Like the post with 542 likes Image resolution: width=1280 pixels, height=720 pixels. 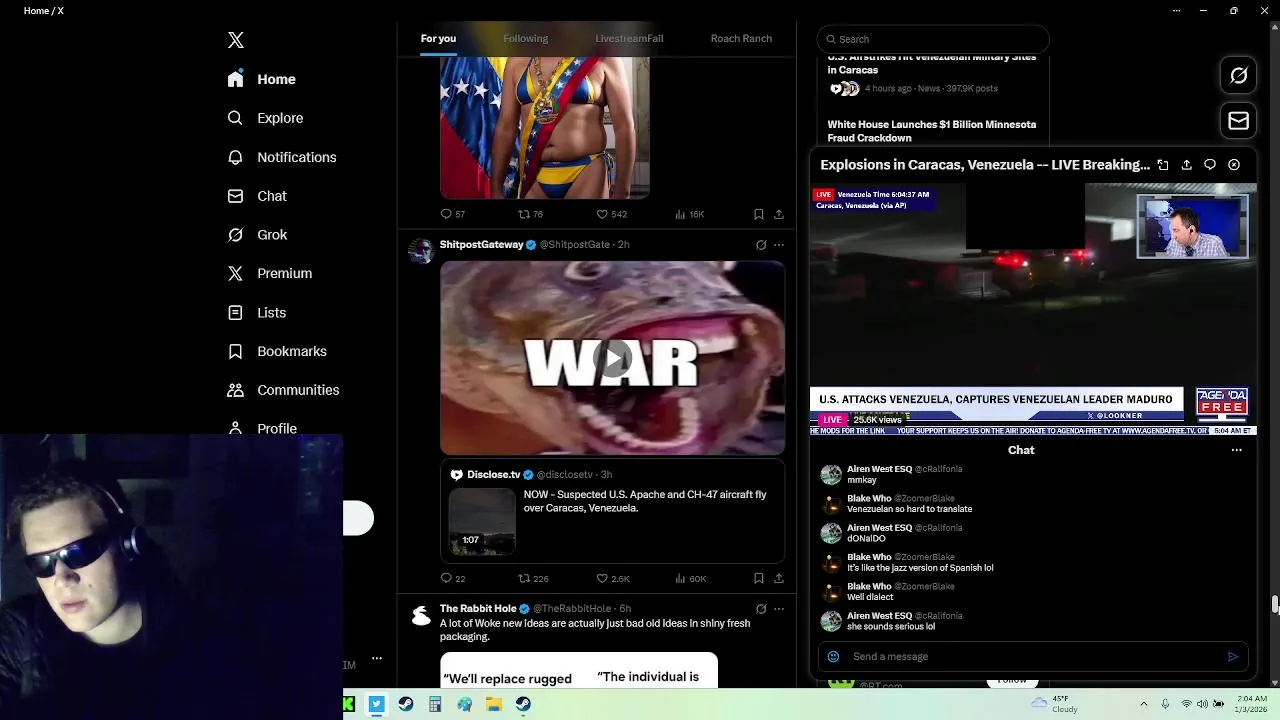(x=611, y=214)
